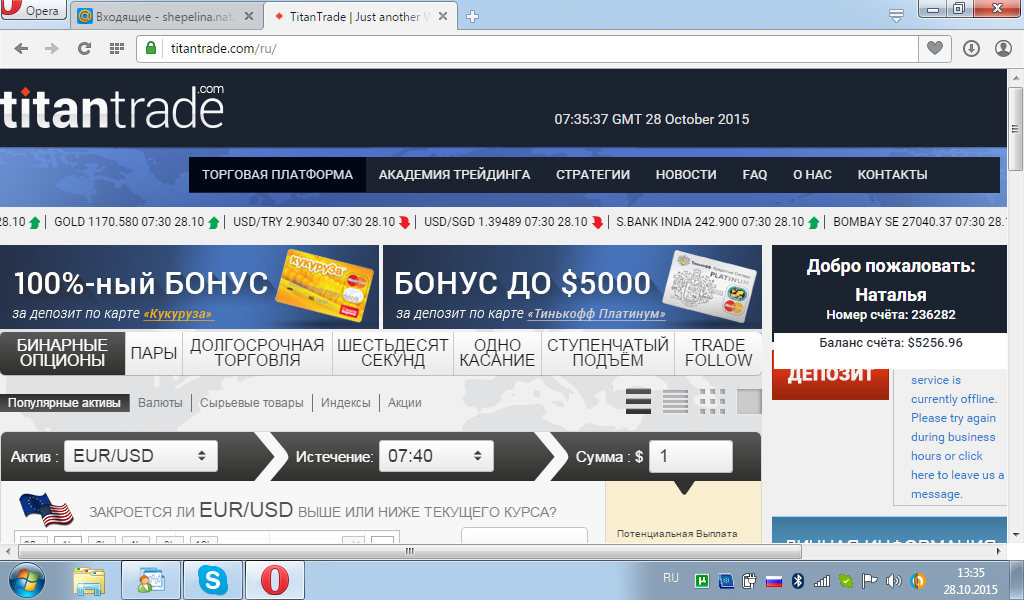1024x600 pixels.
Task: Click the browser reload button
Action: point(84,48)
